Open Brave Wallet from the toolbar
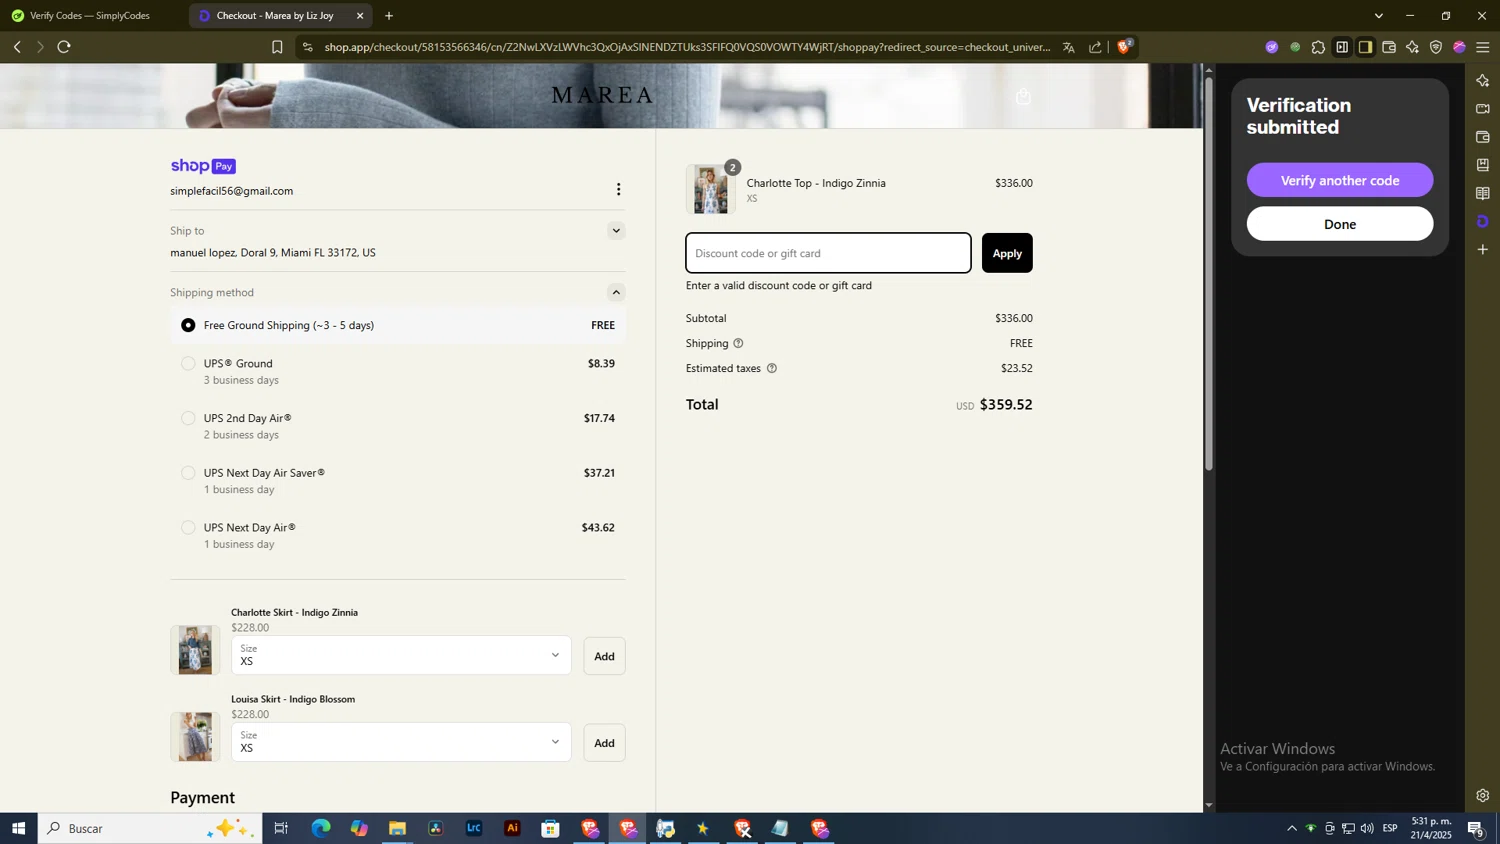Viewport: 1500px width, 844px height. tap(1389, 47)
